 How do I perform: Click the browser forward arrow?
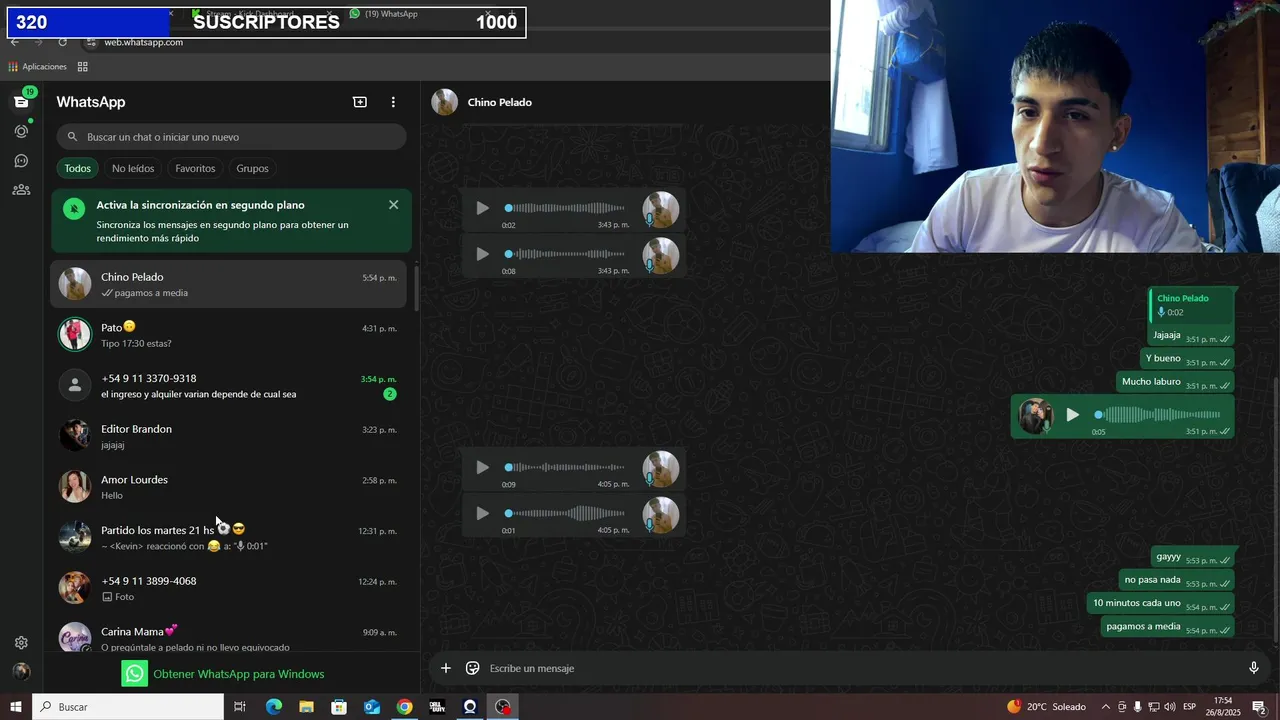click(39, 42)
